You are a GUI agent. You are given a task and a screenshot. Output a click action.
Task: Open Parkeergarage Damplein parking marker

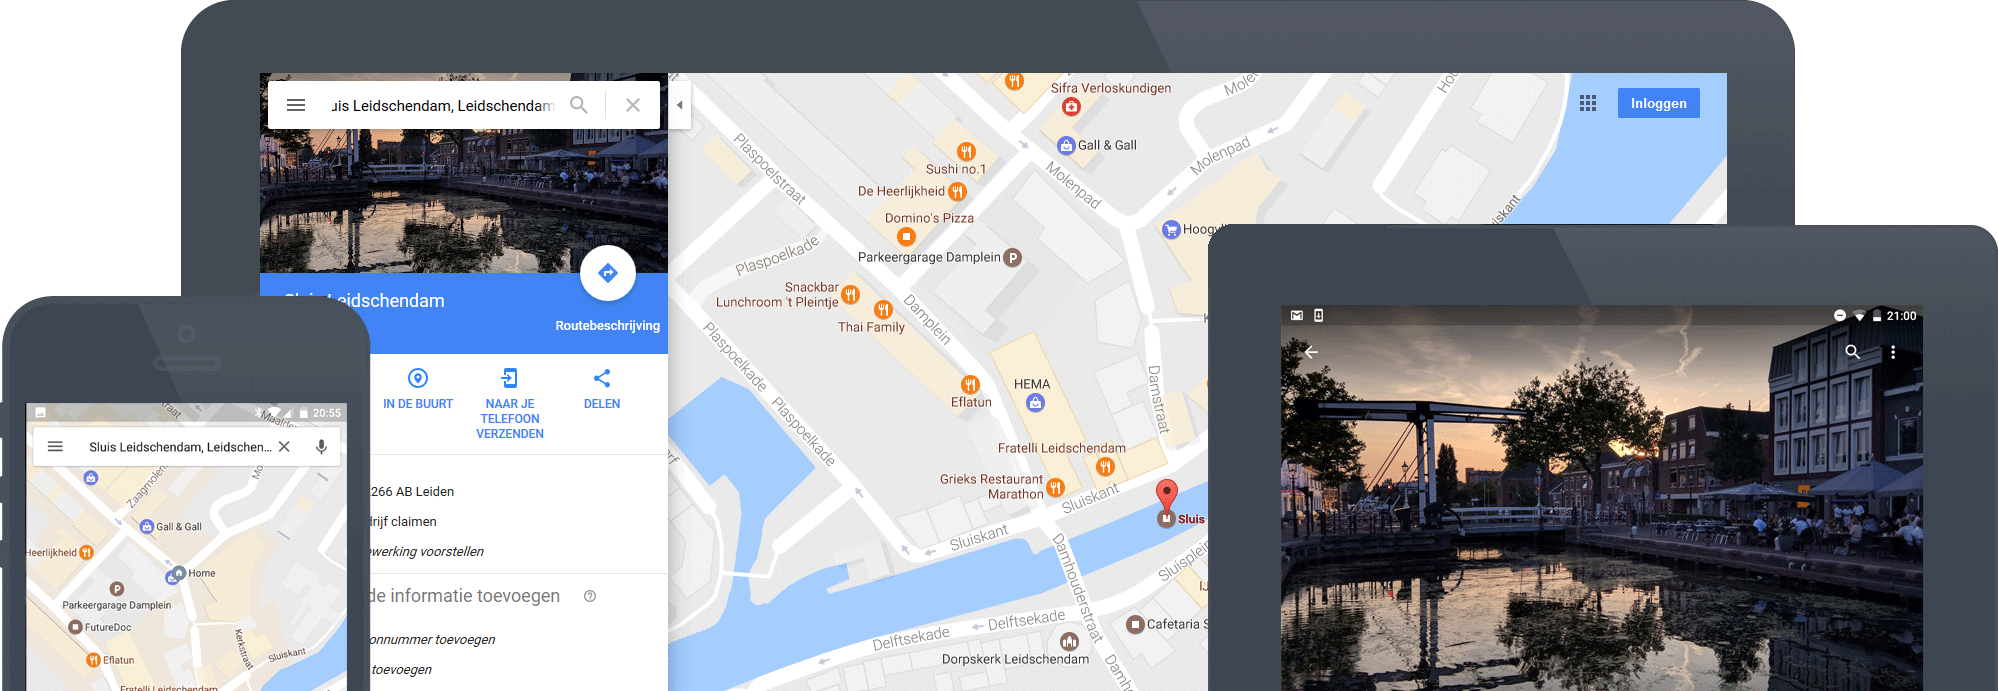[x=1012, y=258]
